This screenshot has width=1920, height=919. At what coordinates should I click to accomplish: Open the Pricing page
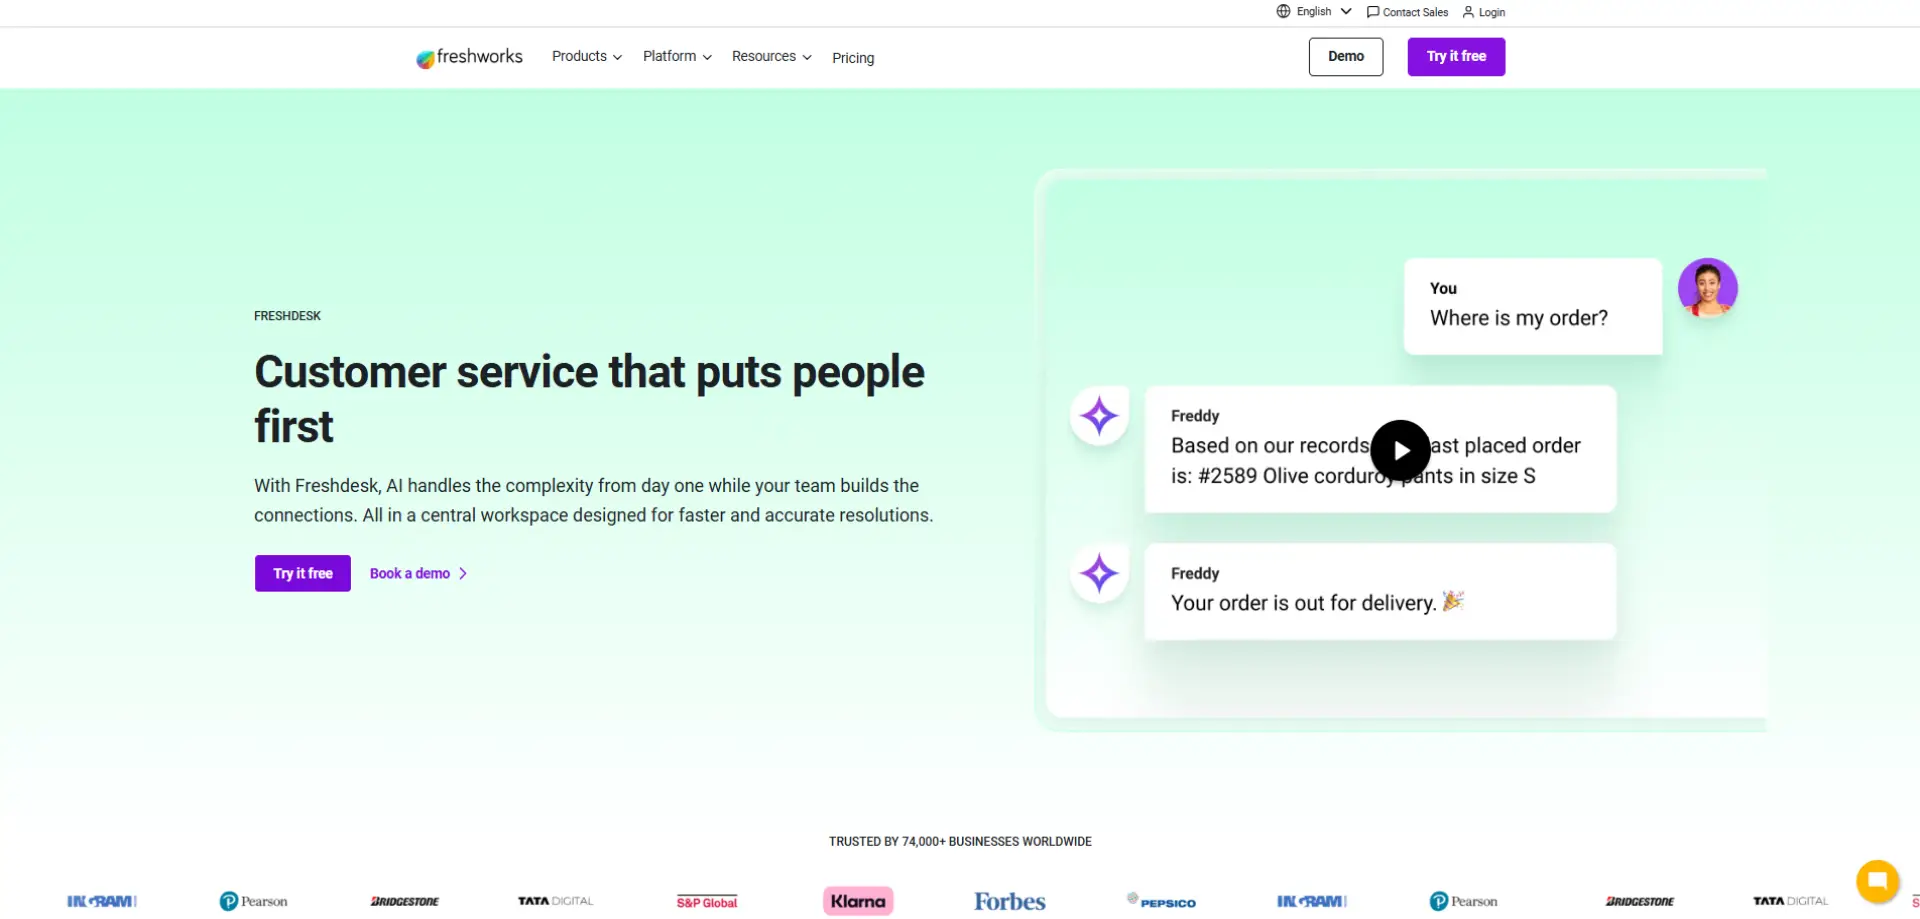[853, 57]
